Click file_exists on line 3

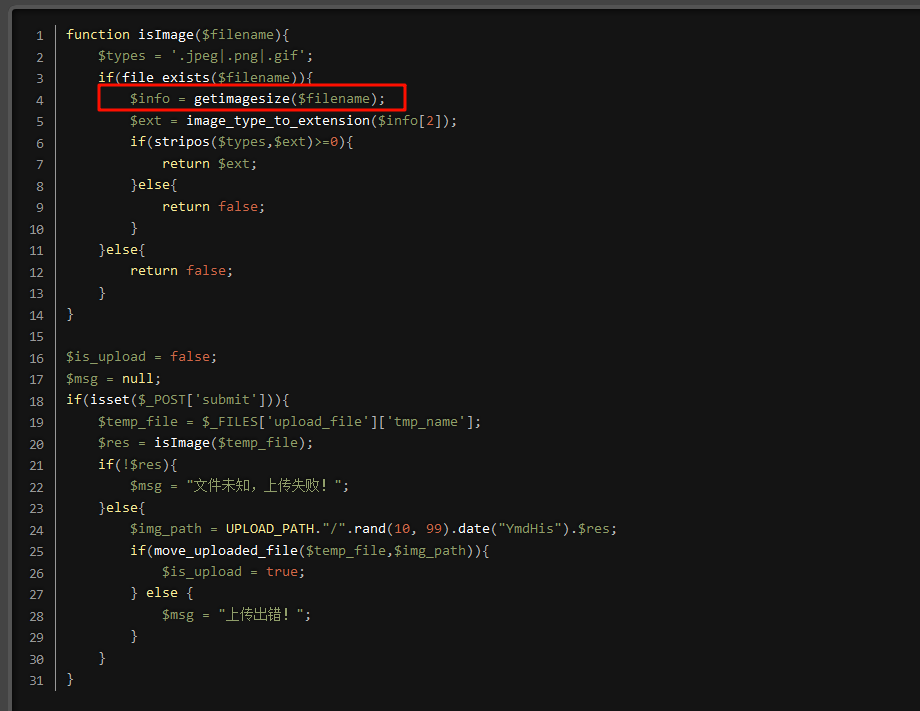(x=165, y=77)
